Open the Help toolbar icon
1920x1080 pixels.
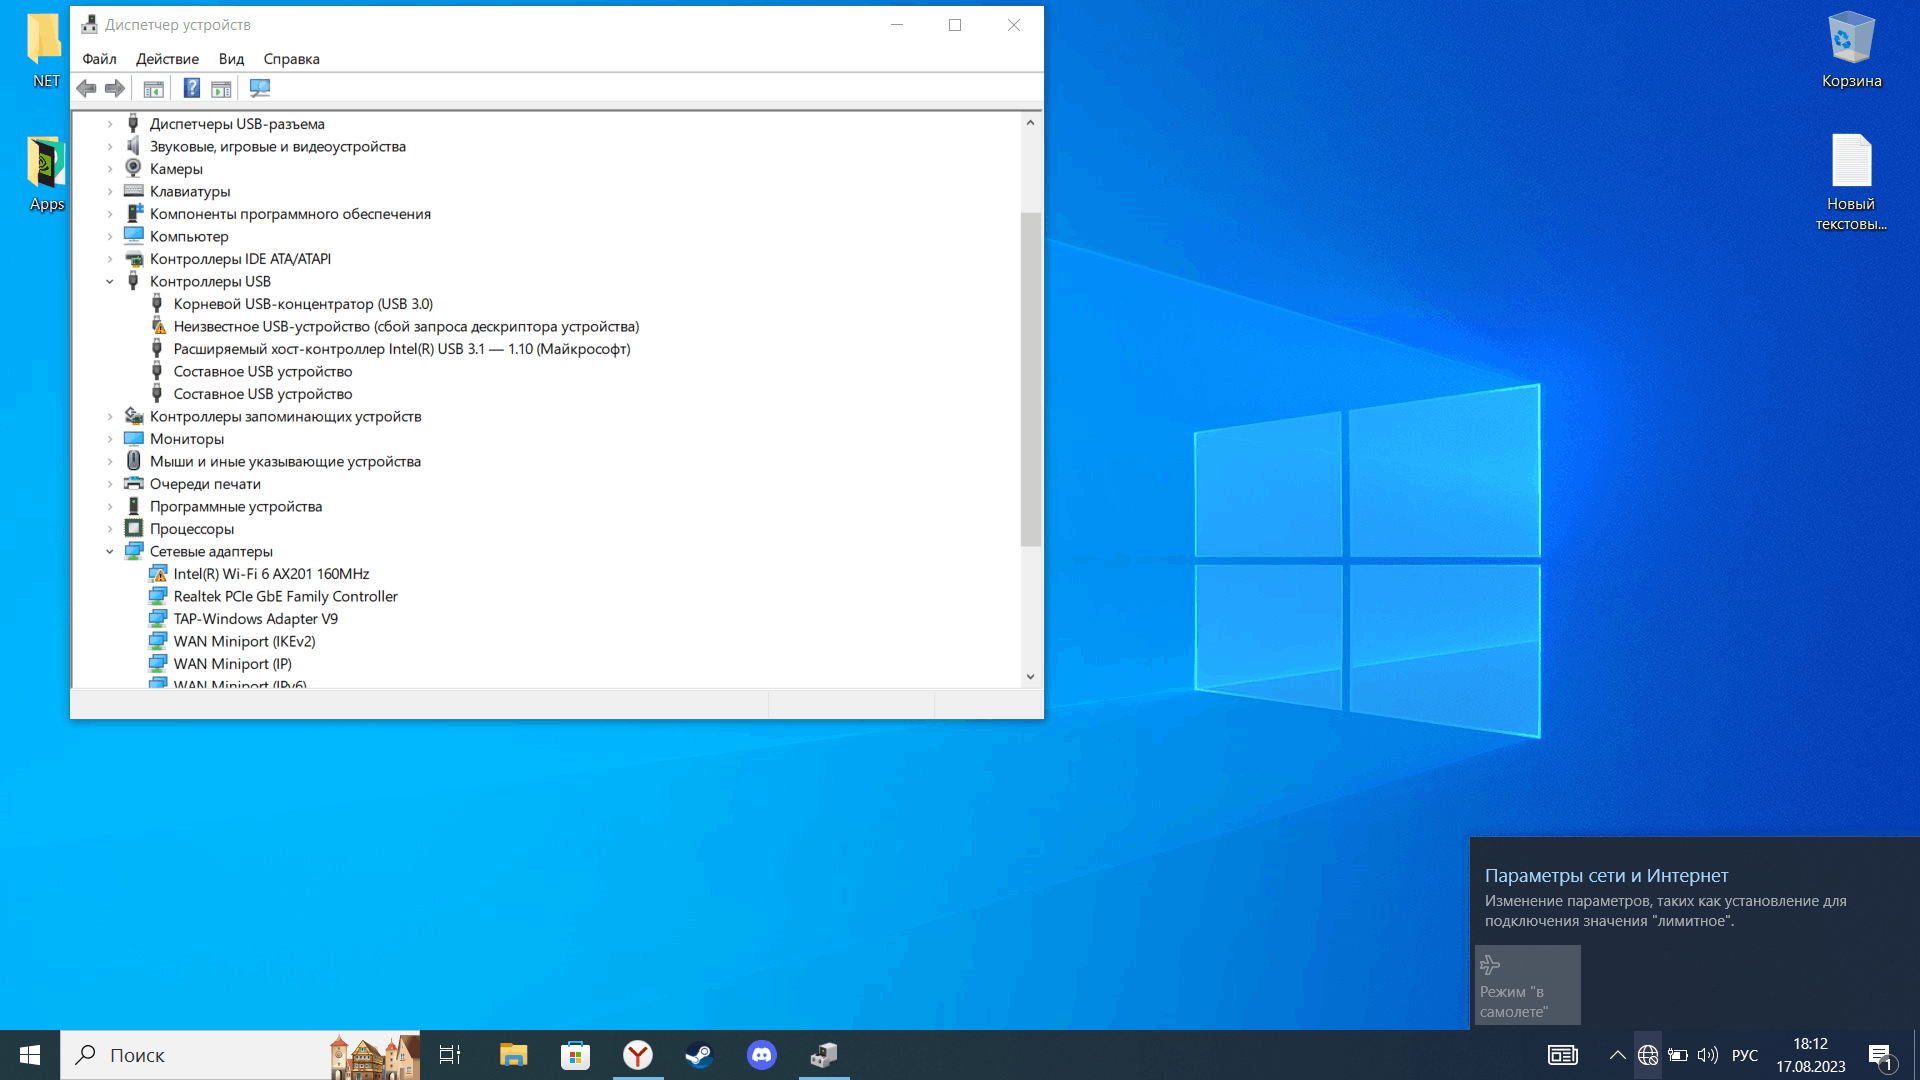click(192, 88)
